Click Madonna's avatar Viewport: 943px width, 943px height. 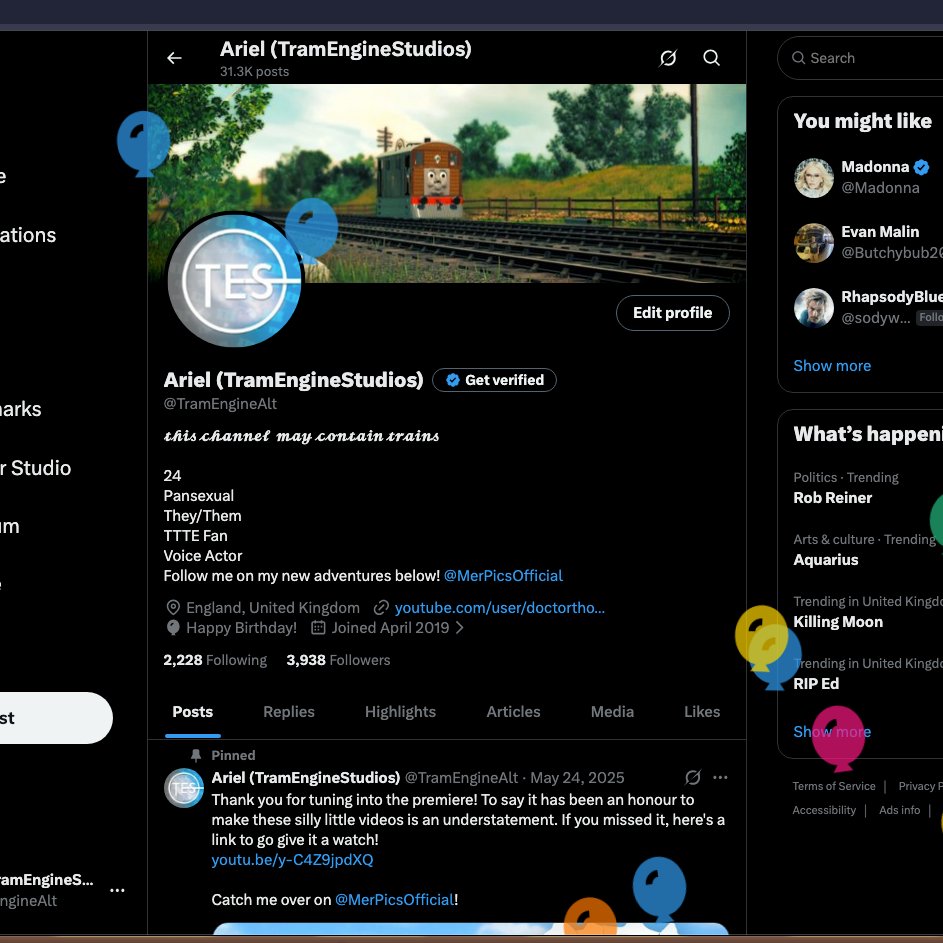814,178
